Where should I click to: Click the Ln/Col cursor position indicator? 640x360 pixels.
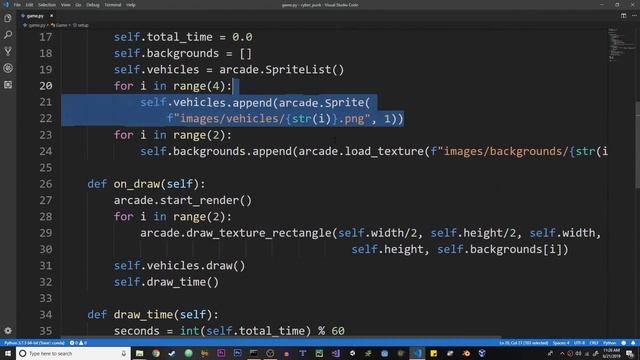point(524,343)
